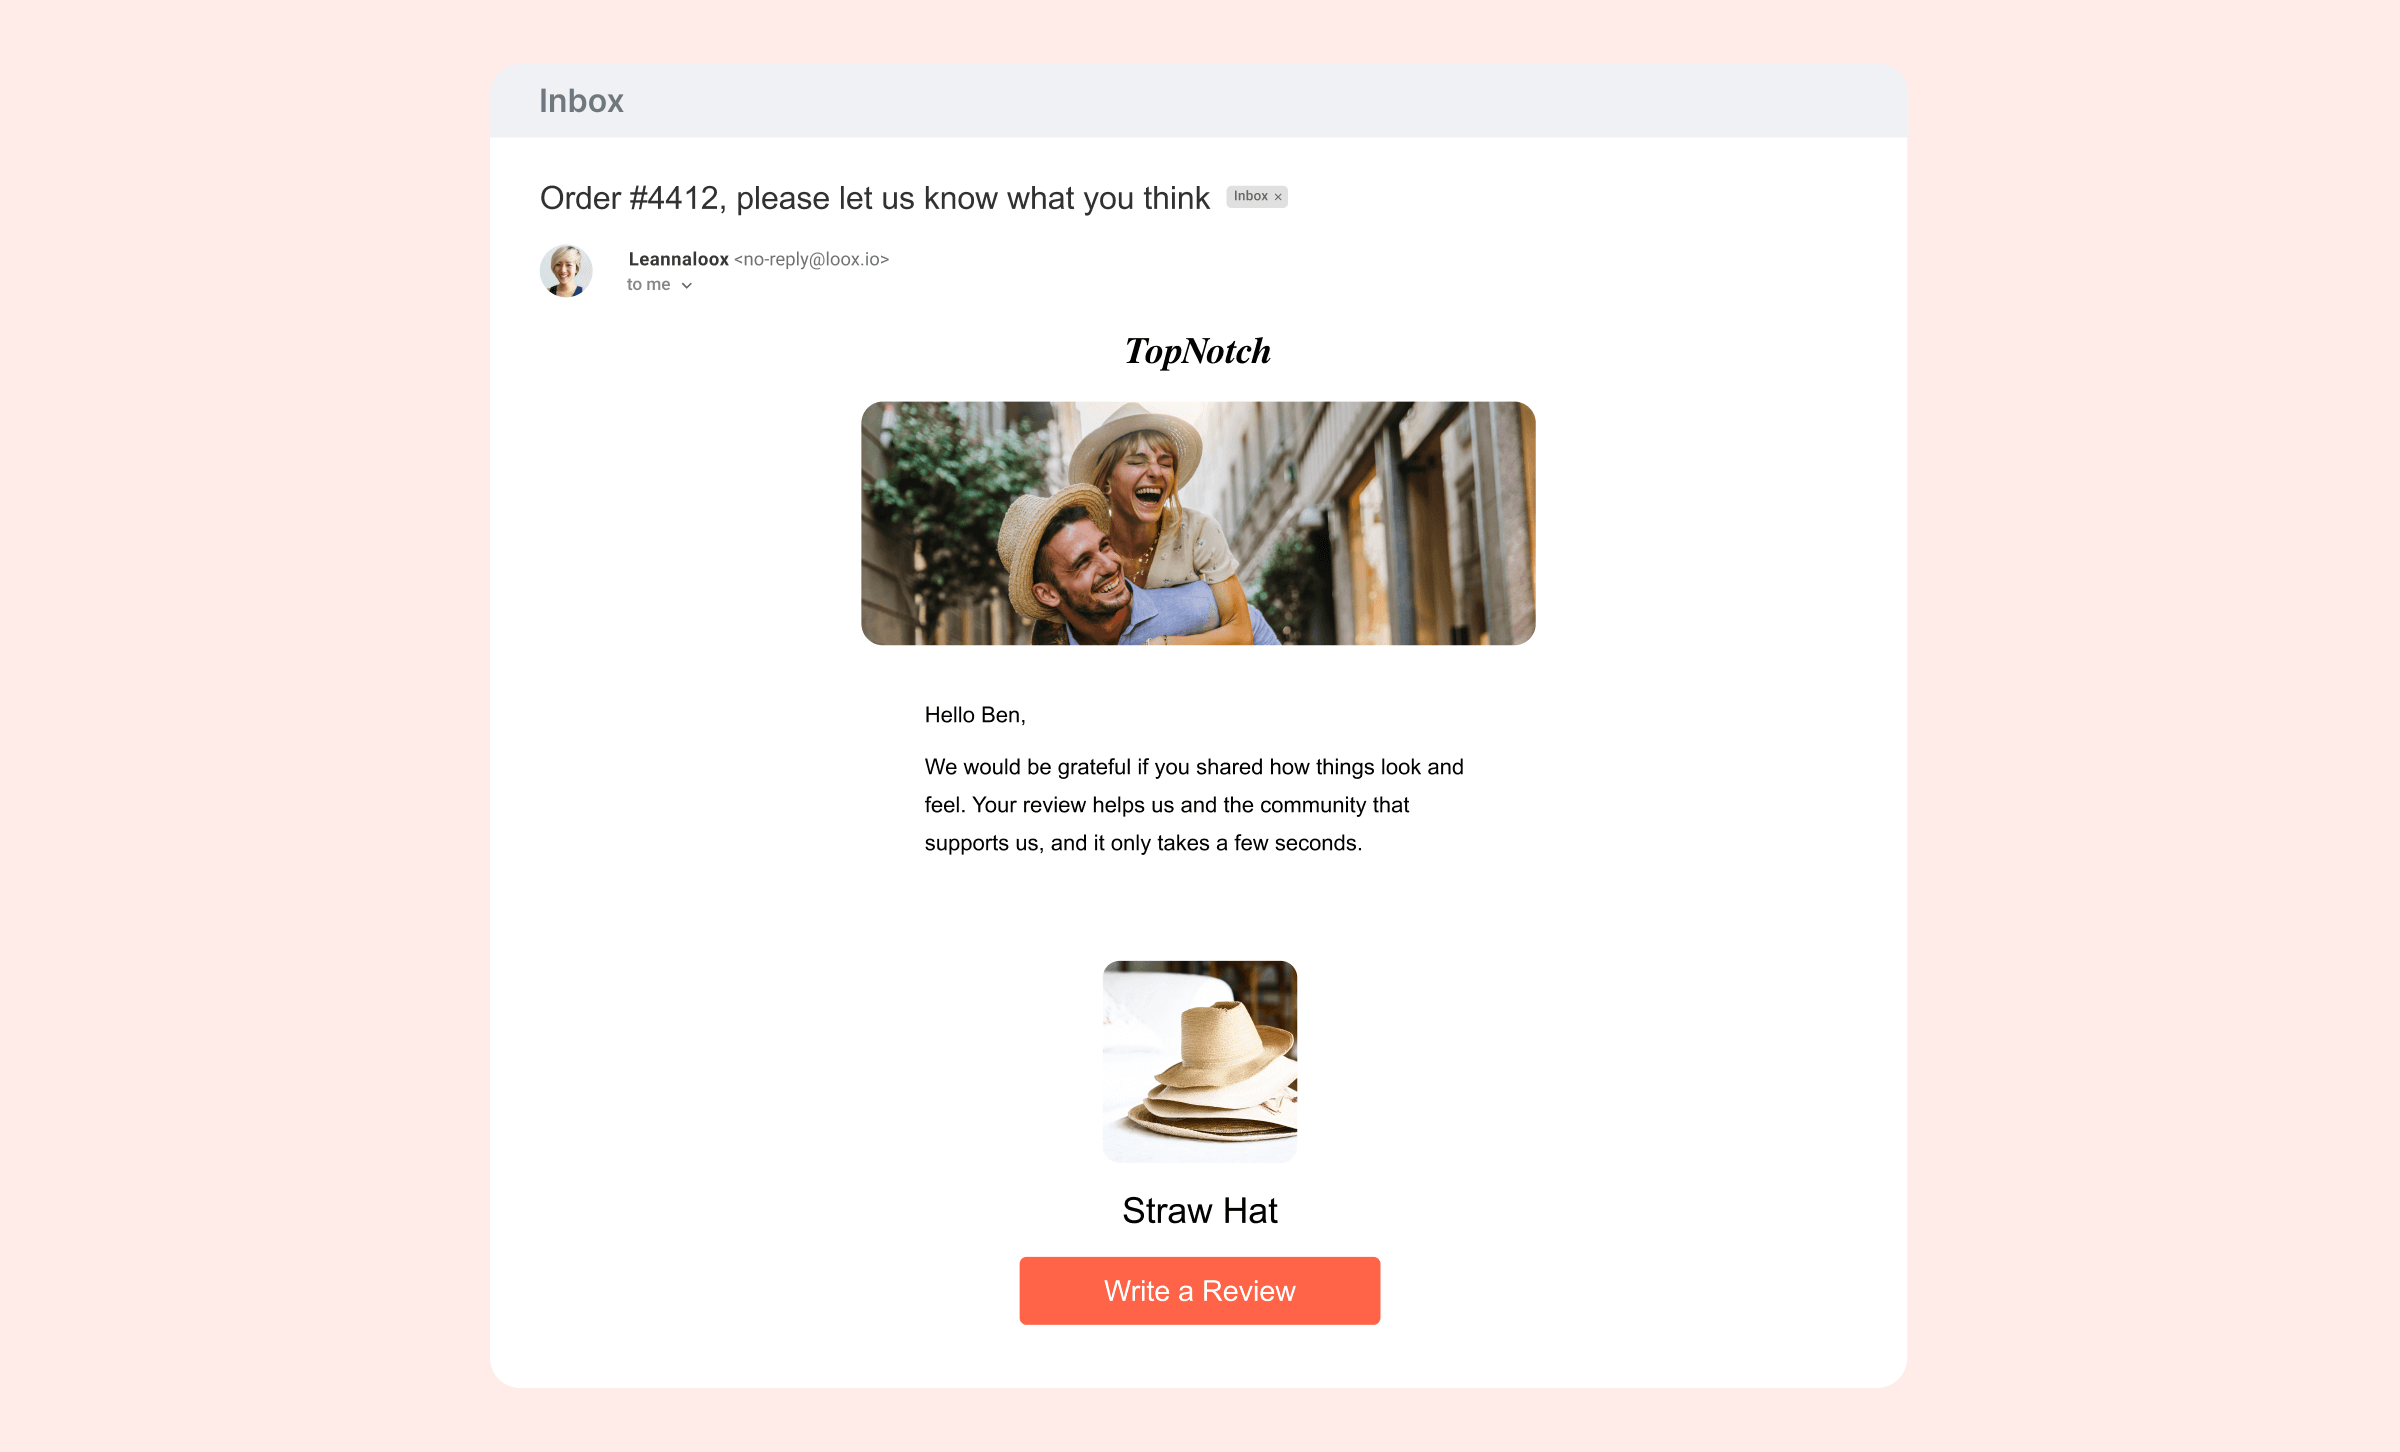Select the no-reply@loox.io email address
2400x1452 pixels.
tap(811, 259)
